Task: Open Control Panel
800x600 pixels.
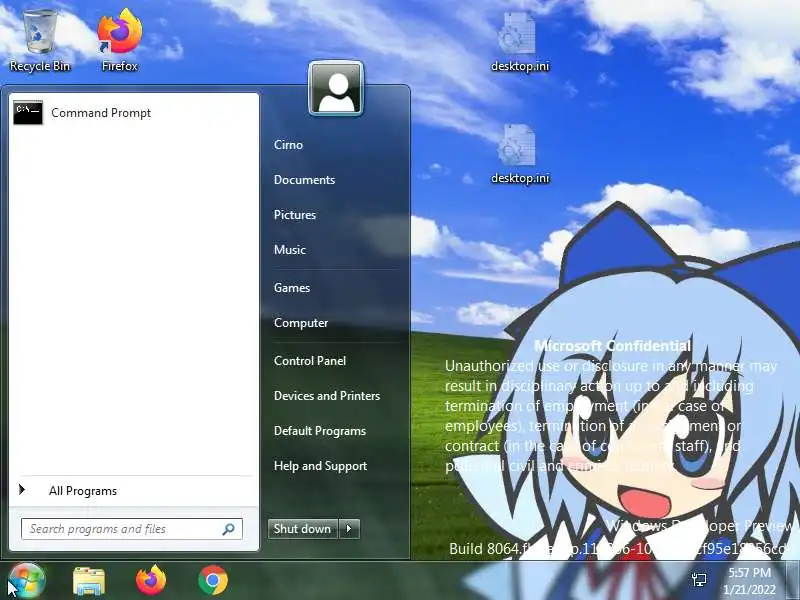Action: click(x=310, y=361)
